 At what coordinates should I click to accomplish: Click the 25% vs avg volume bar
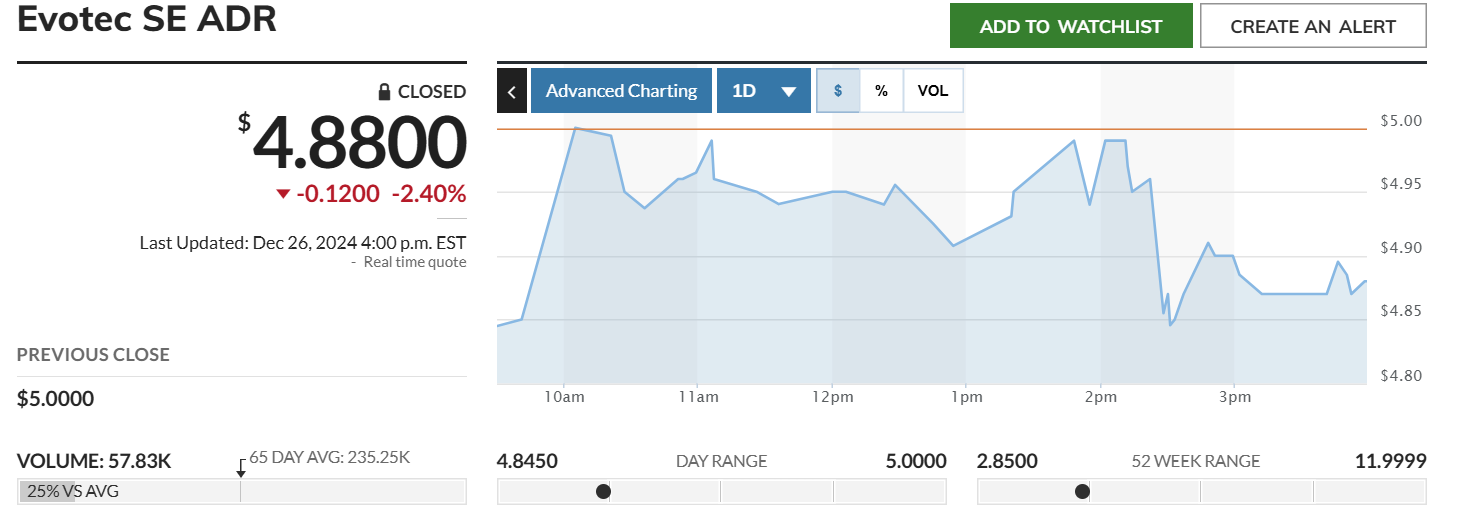coord(46,491)
